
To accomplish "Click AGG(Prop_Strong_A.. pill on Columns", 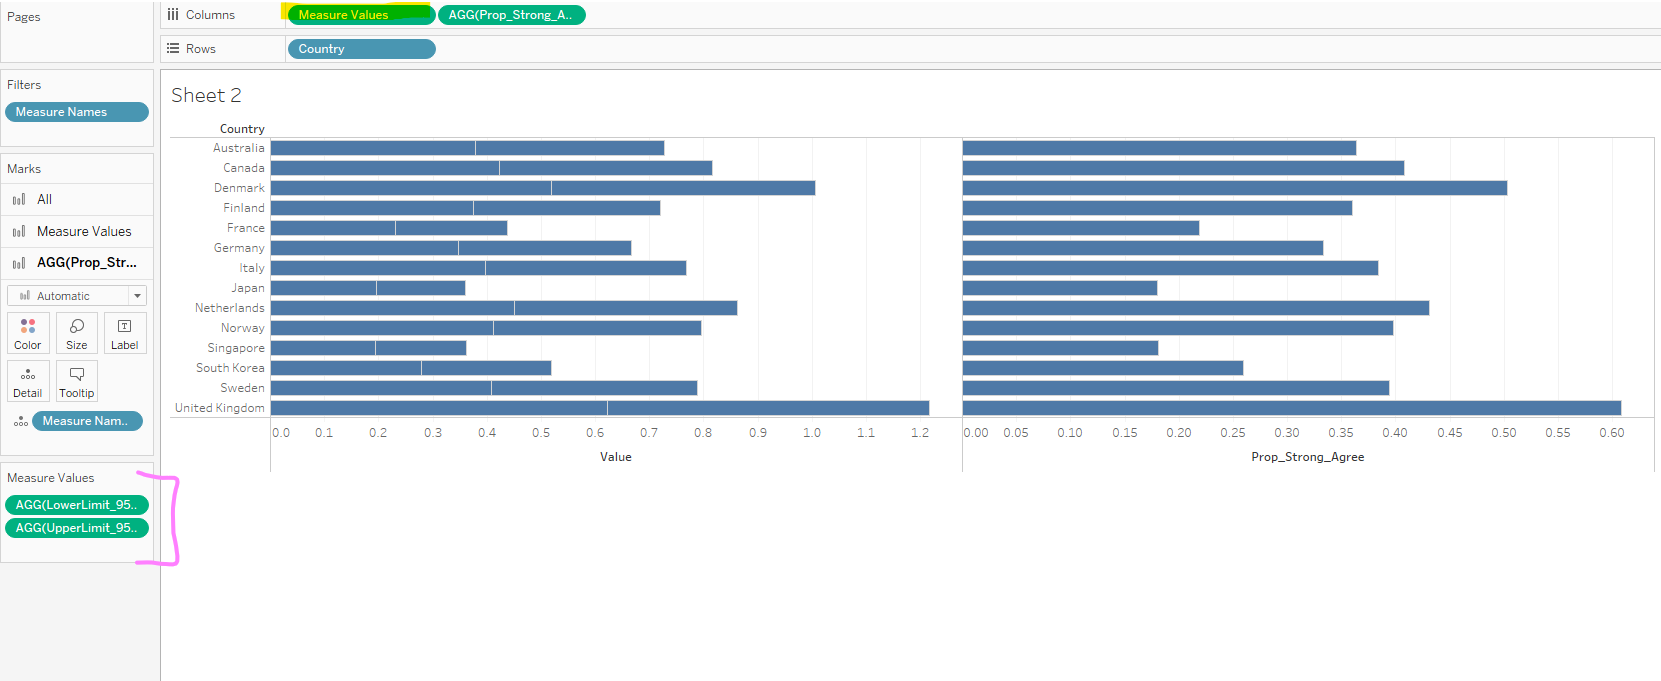I will (511, 15).
